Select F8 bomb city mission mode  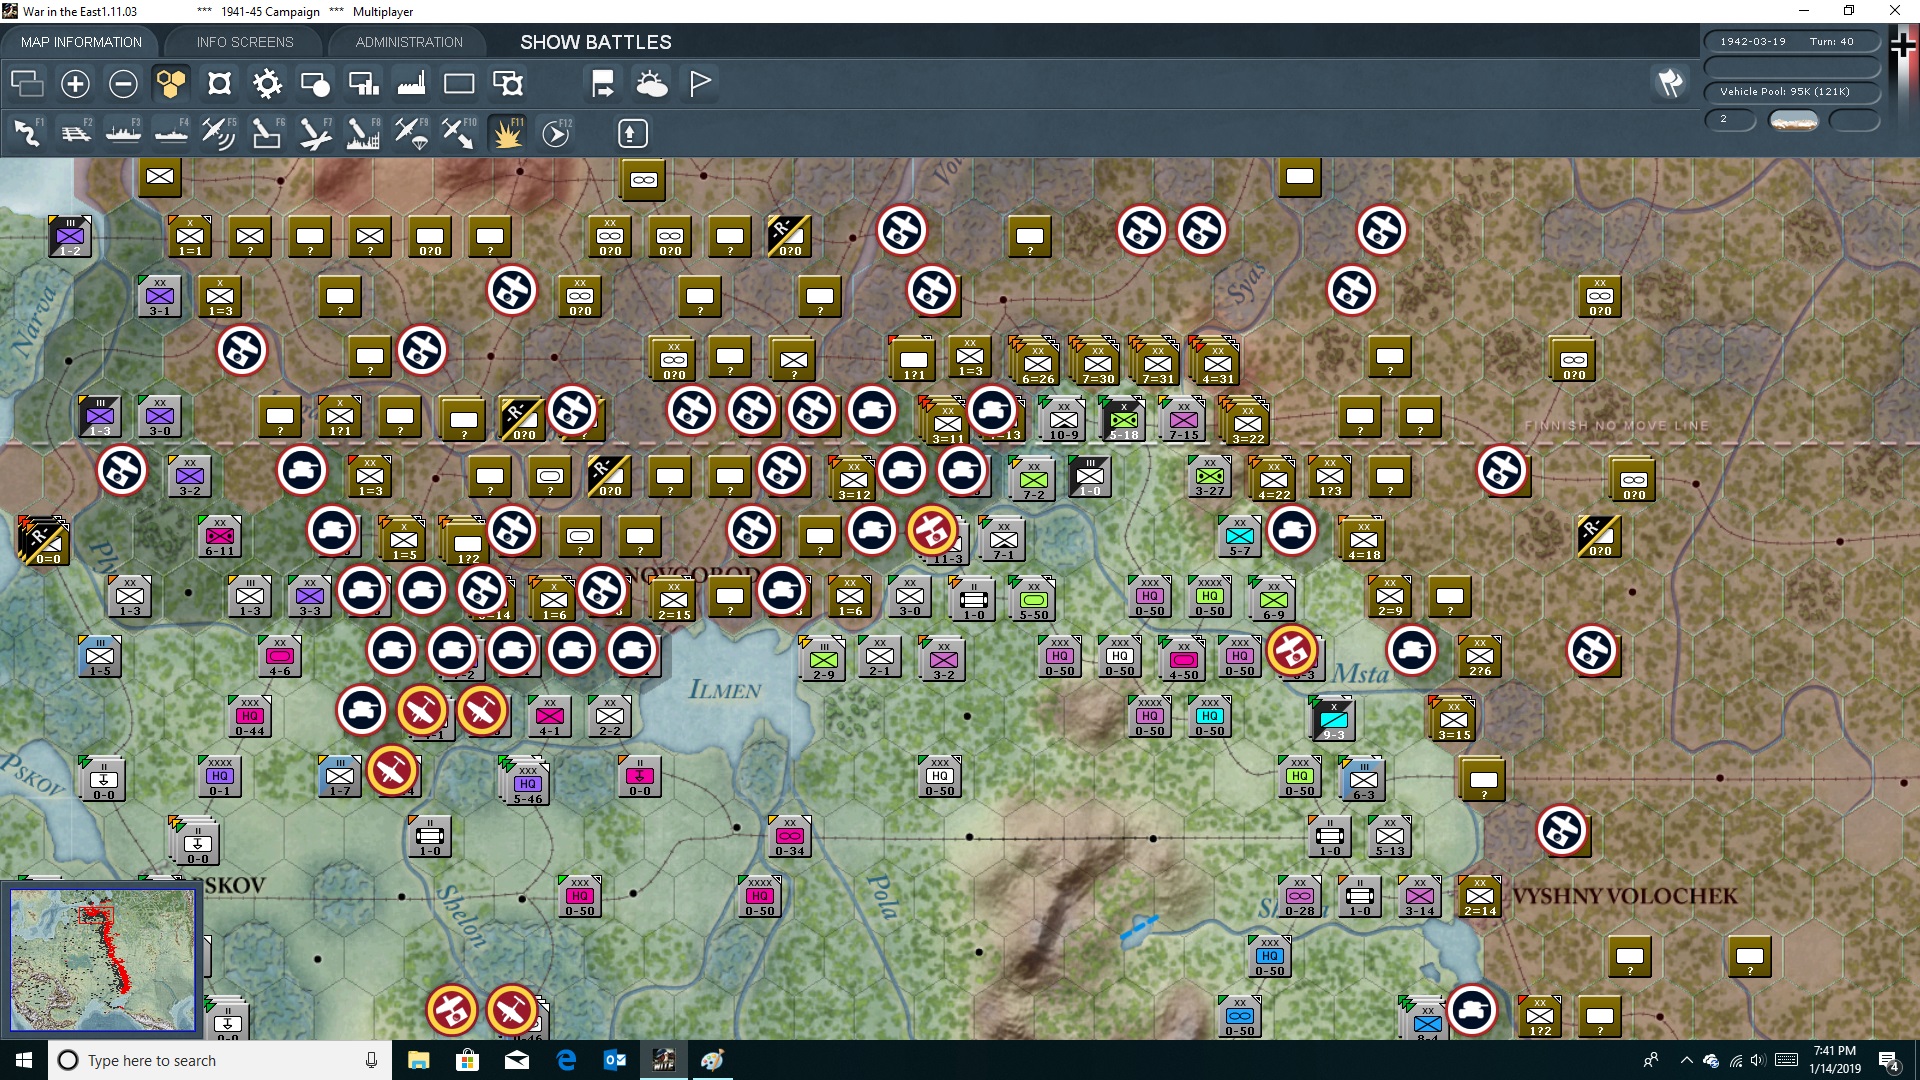coord(362,132)
